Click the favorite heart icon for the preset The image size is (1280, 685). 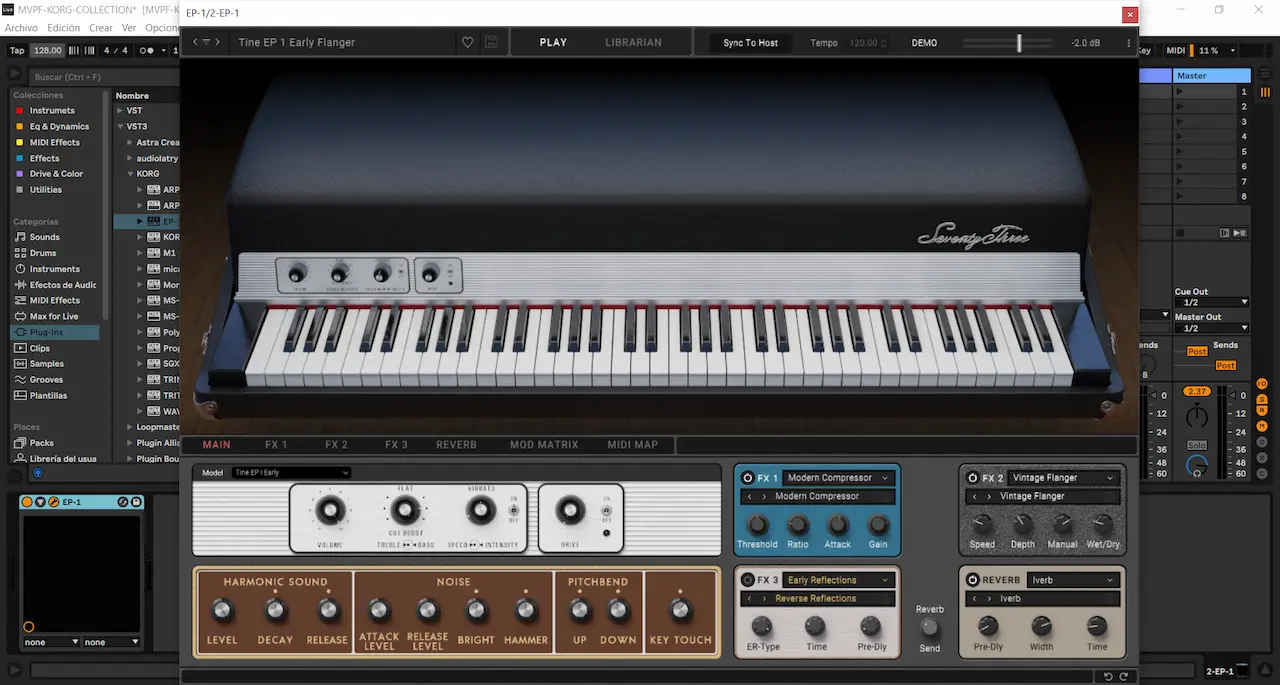[467, 43]
